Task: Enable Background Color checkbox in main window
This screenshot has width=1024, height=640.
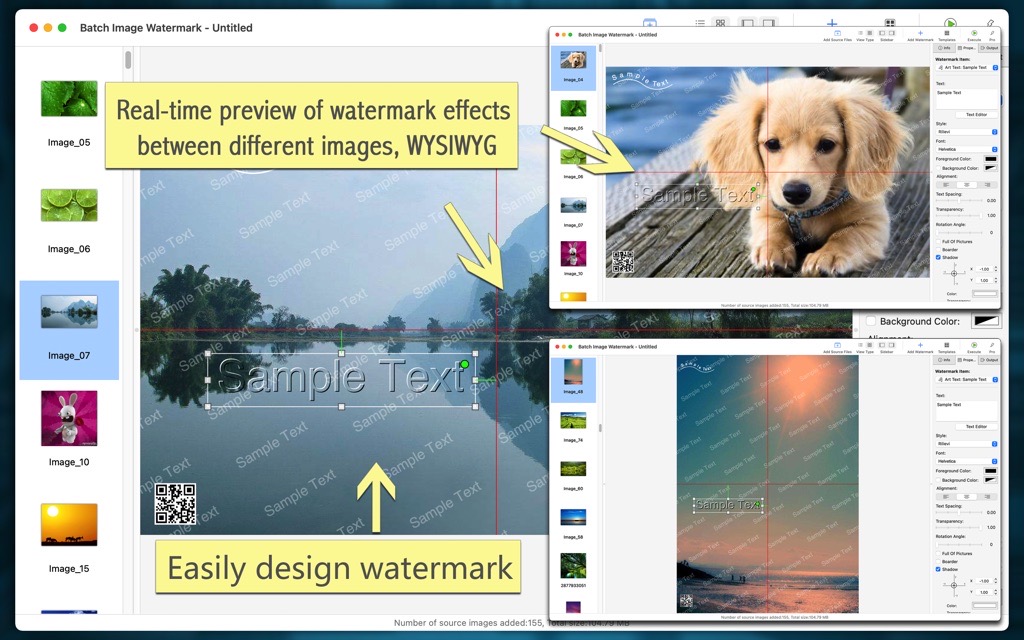Action: [x=871, y=321]
